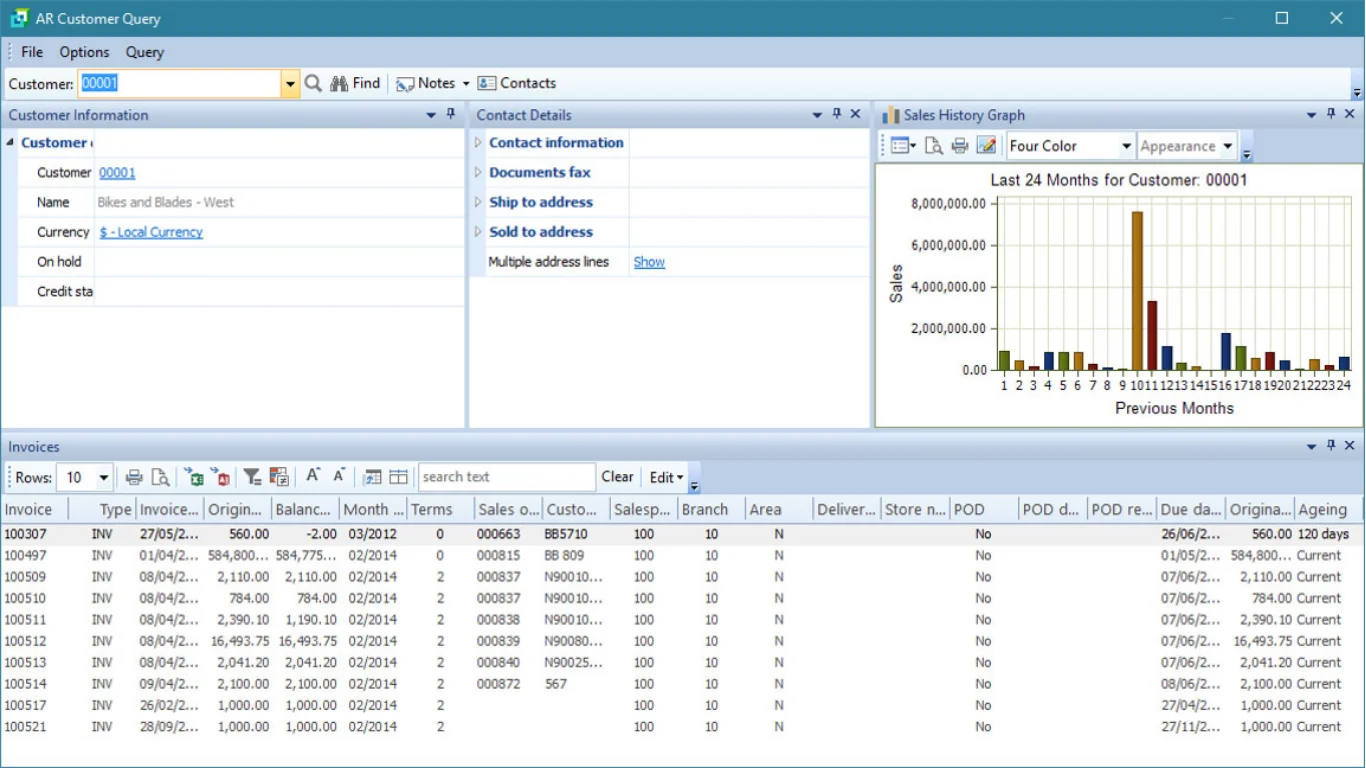This screenshot has width=1366, height=768.
Task: Increase the invoice grid font size
Action: (311, 477)
